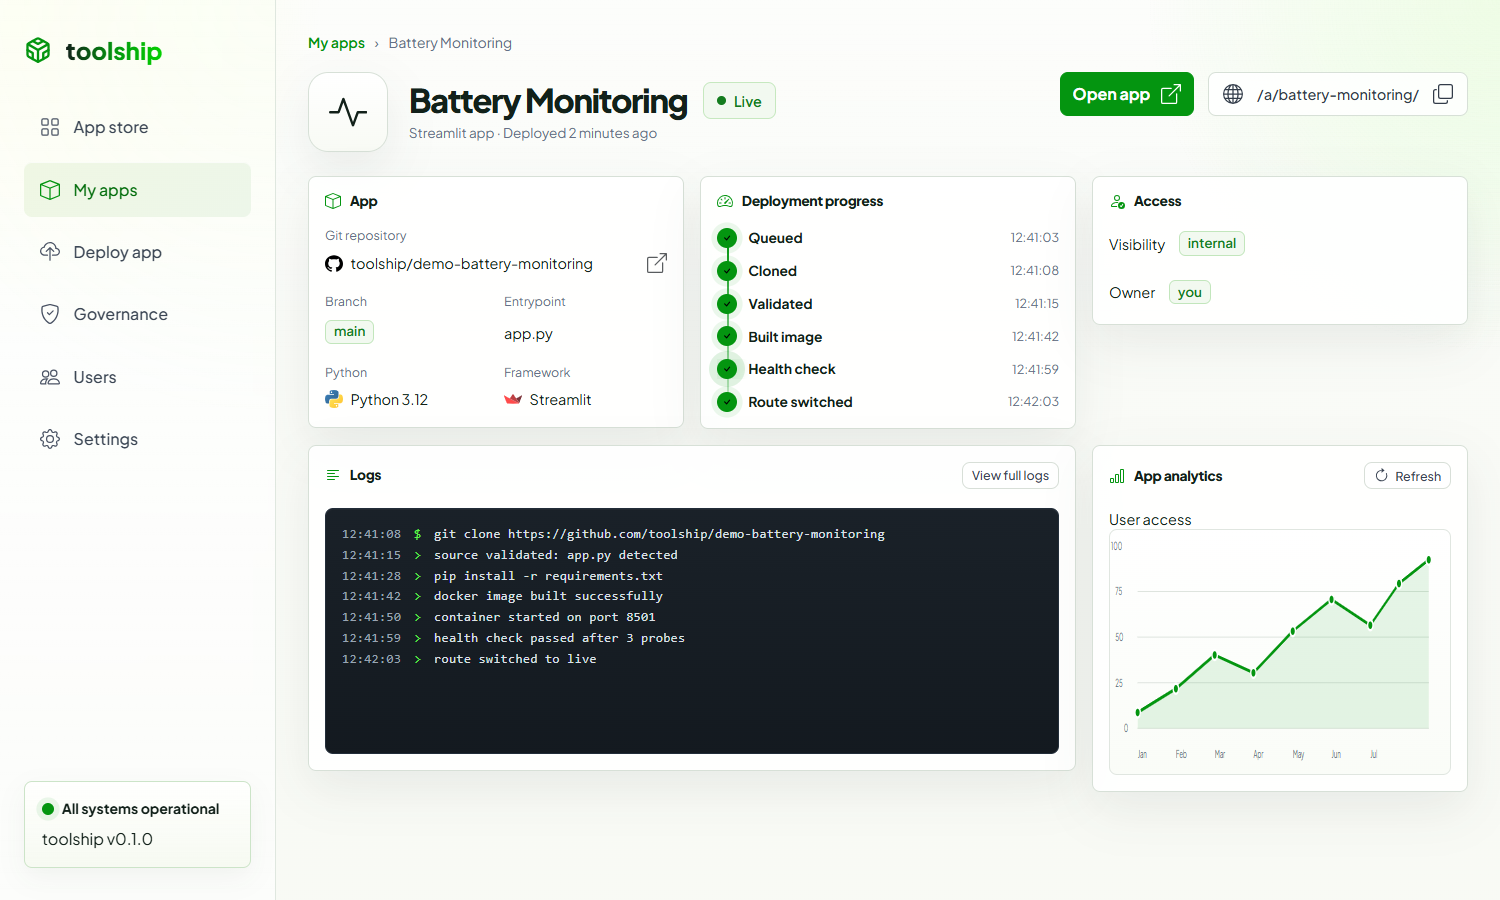The height and width of the screenshot is (900, 1500).
Task: Click the 'Deployed 2 minutes ago' subtitle
Action: pos(580,133)
